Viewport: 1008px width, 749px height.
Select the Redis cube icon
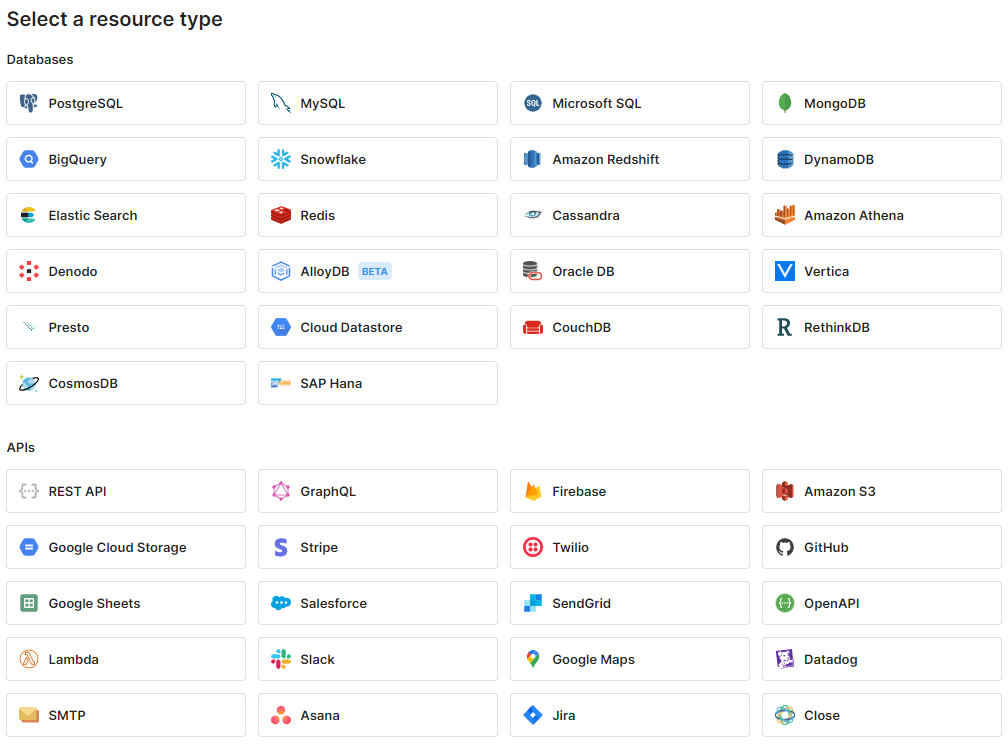(280, 215)
